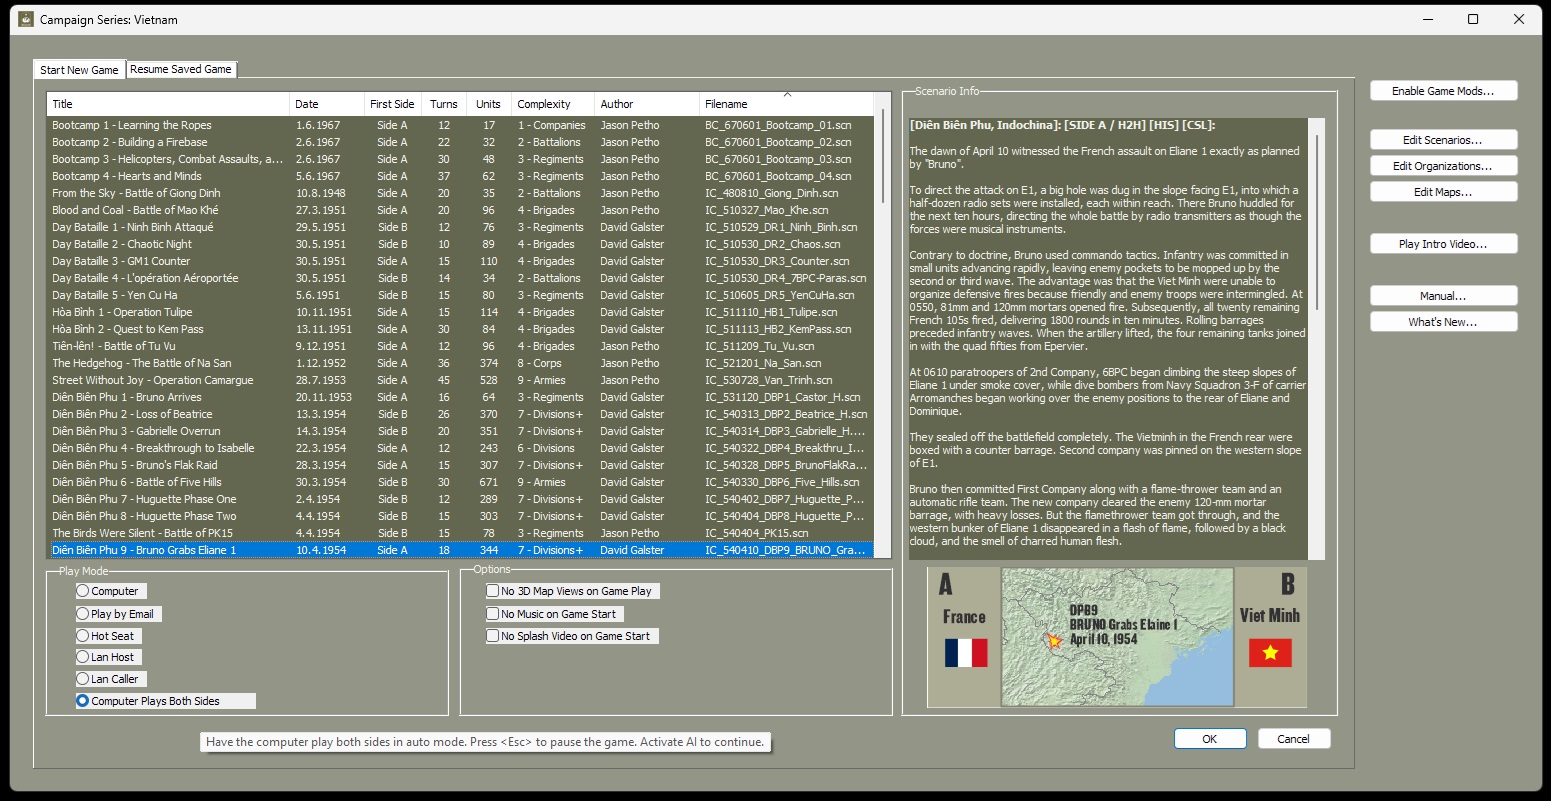Image resolution: width=1551 pixels, height=801 pixels.
Task: Open Edit Organizations
Action: [1443, 166]
